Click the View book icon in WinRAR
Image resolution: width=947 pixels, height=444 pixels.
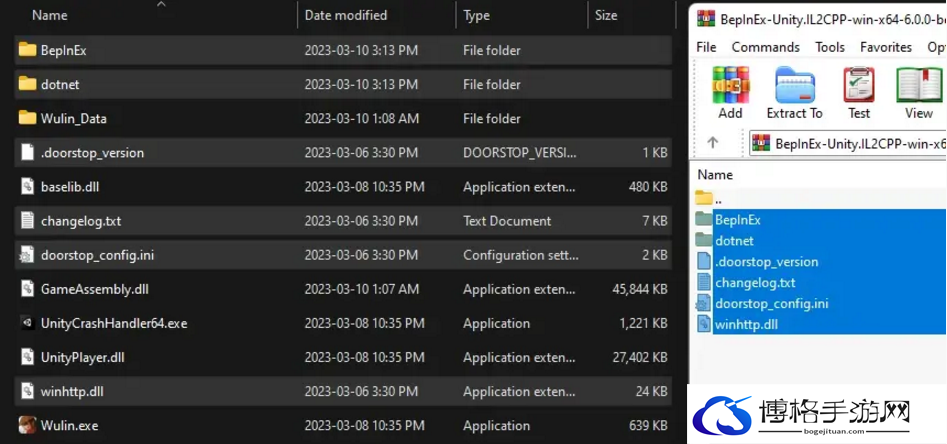point(919,85)
